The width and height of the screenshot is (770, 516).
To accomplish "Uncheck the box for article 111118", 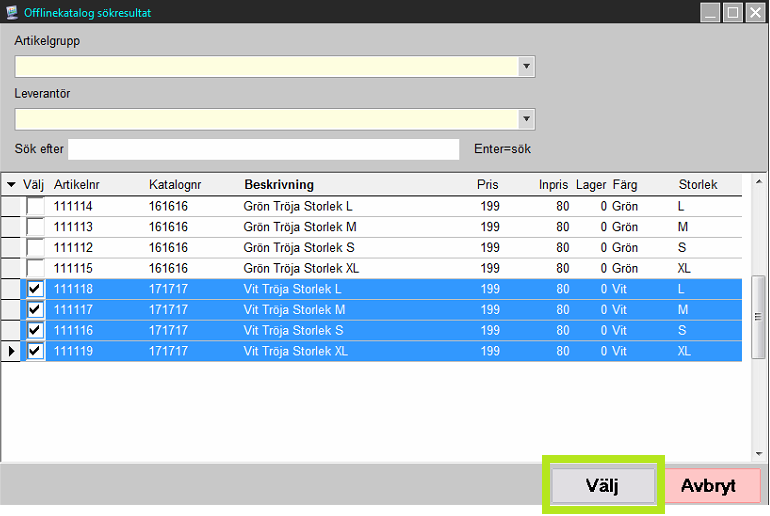I will coord(35,289).
